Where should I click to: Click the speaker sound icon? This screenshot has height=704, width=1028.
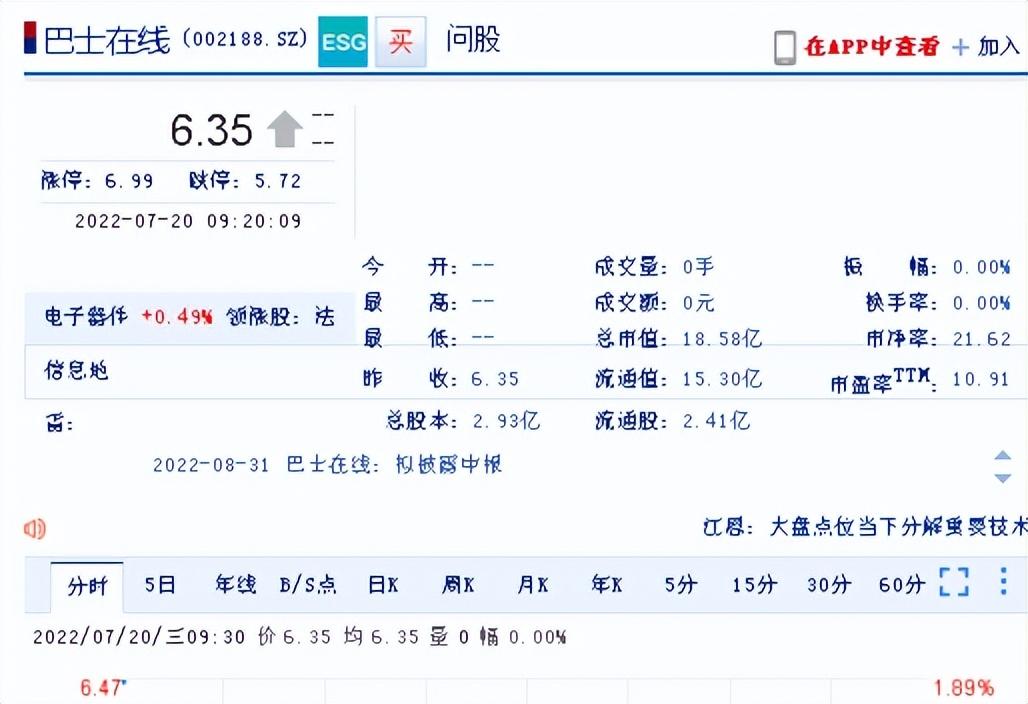35,528
